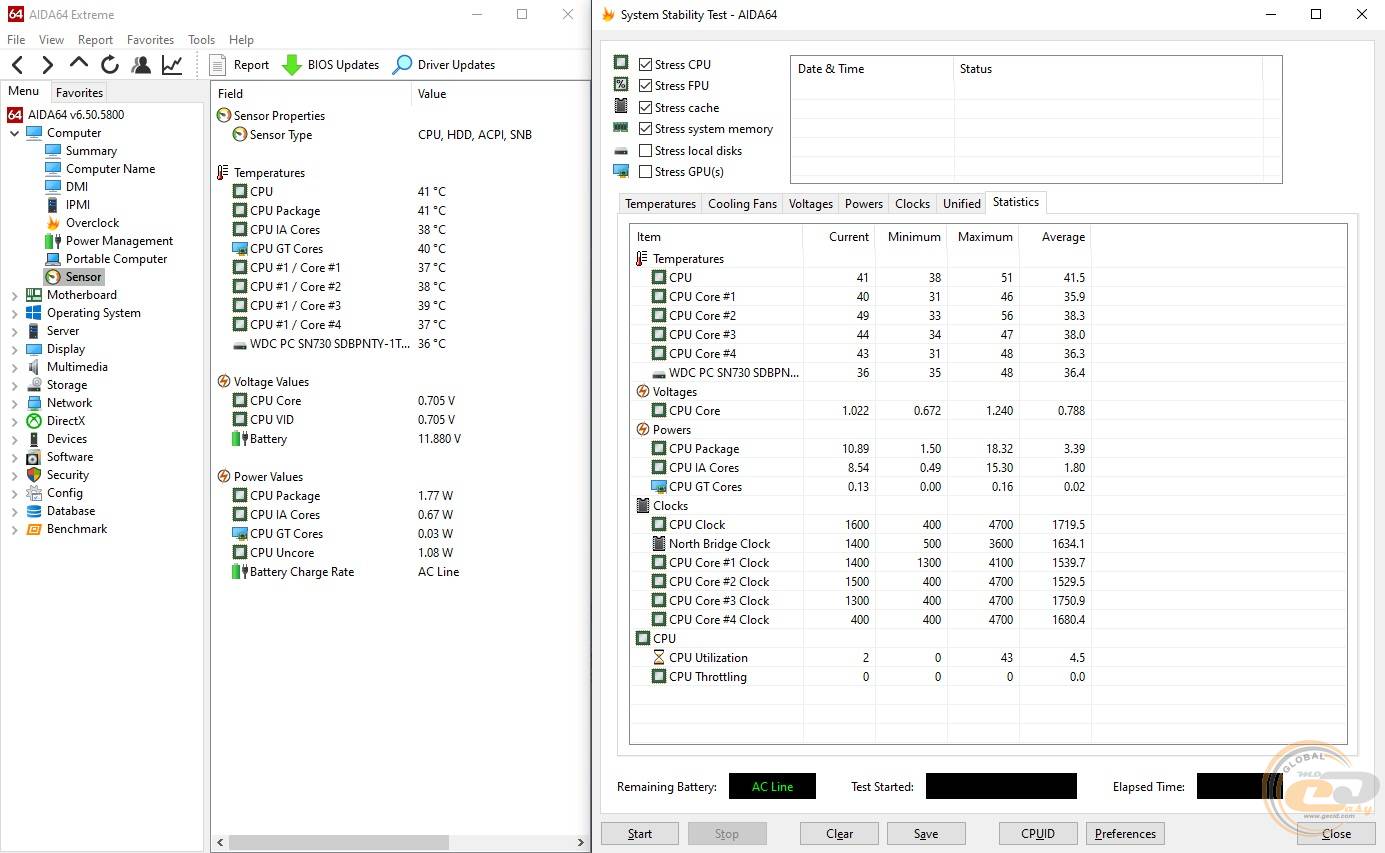
Task: Expand the Display tree node
Action: click(14, 349)
